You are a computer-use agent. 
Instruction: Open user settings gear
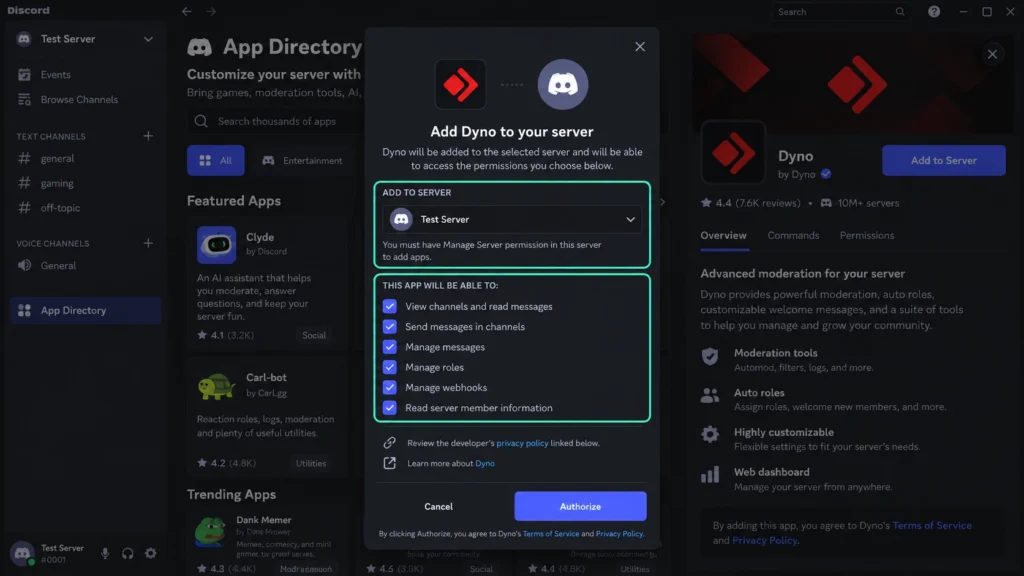tap(150, 553)
